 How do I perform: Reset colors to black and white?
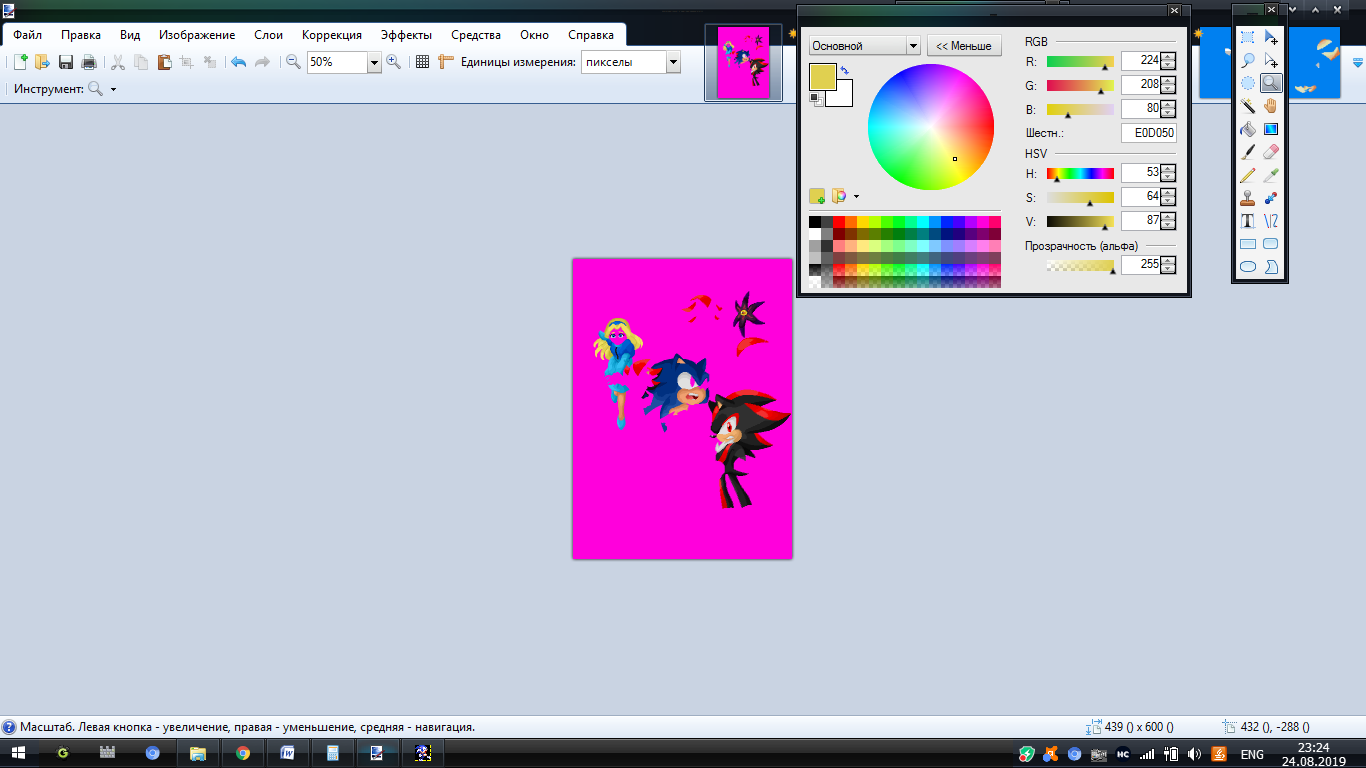(x=815, y=99)
